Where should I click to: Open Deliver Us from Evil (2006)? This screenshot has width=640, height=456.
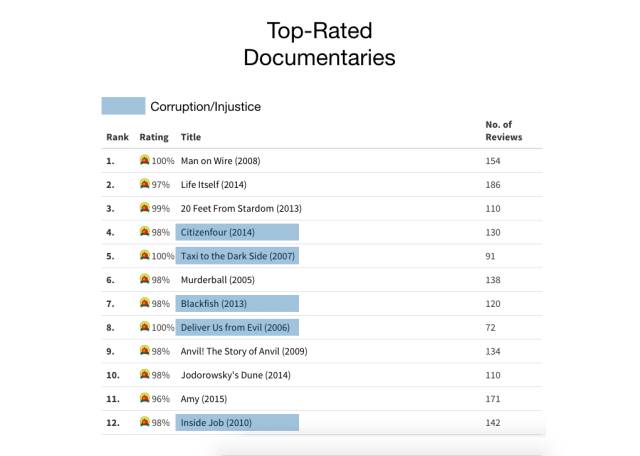coord(237,327)
